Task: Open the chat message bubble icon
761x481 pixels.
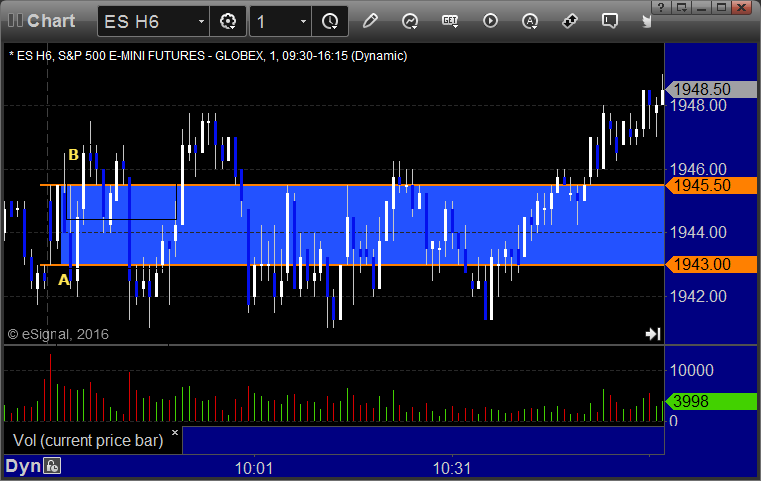Action: point(610,21)
